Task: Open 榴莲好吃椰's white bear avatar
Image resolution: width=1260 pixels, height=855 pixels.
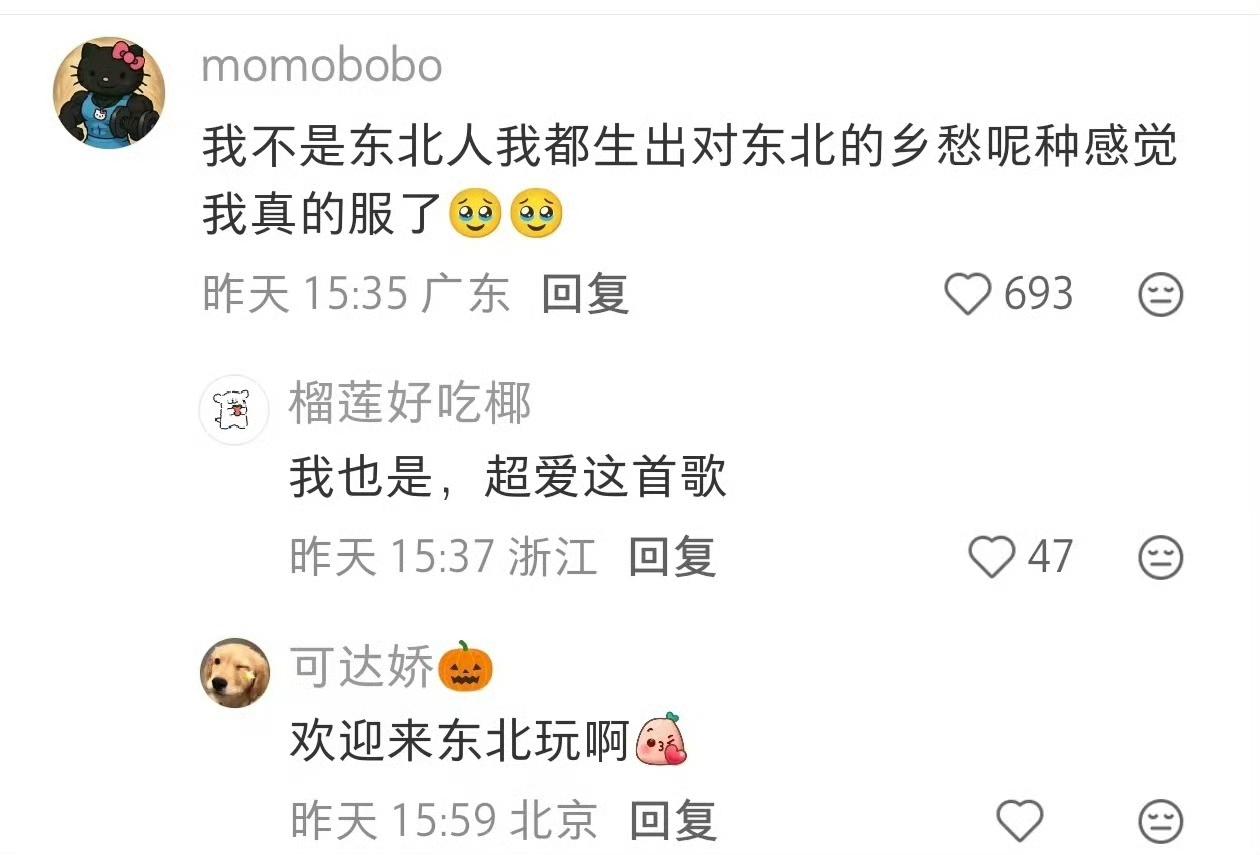Action: tap(235, 410)
